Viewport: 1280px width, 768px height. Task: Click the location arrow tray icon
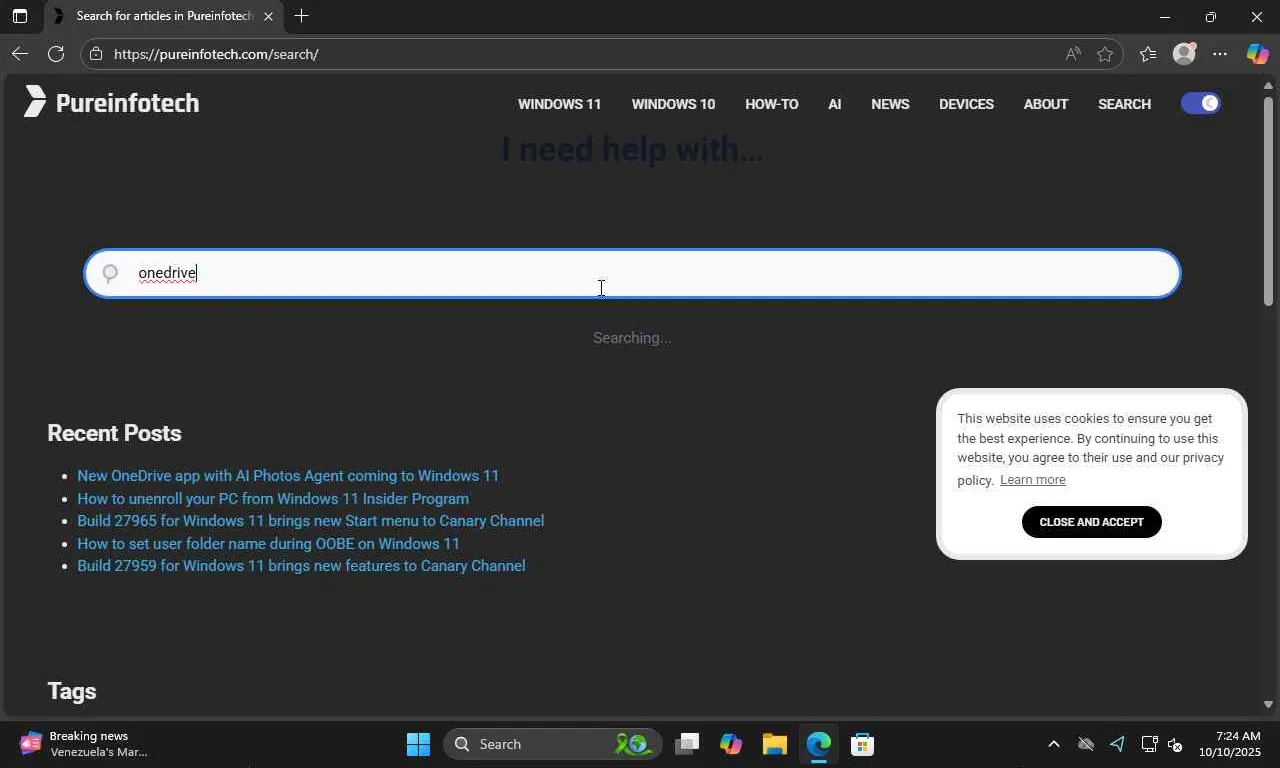(1117, 744)
